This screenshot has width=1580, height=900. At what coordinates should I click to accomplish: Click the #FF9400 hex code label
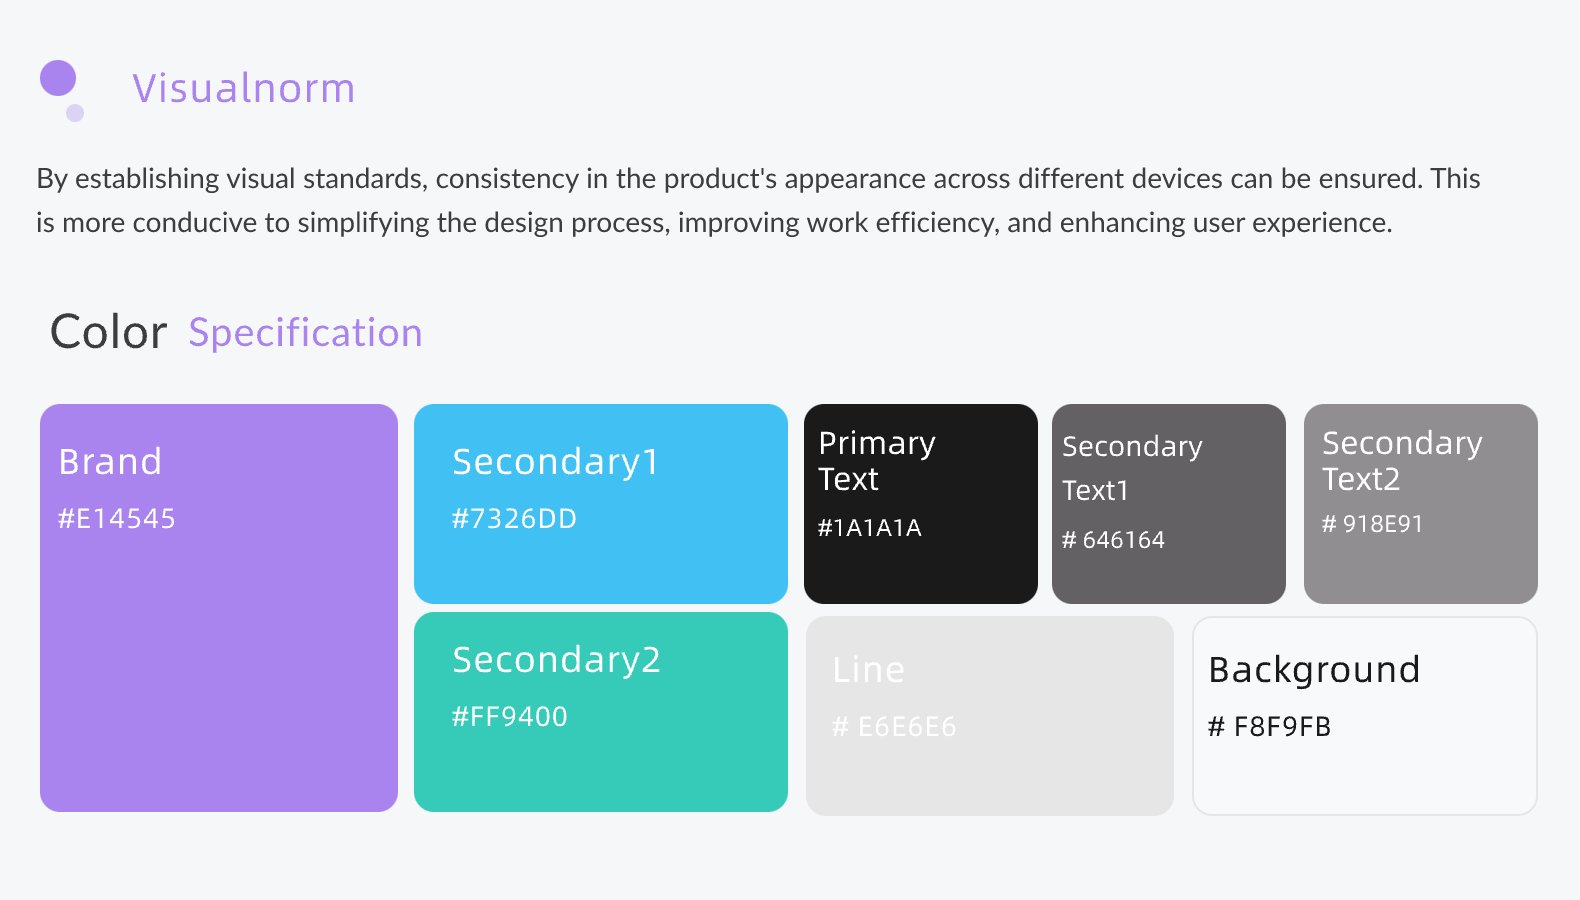509,717
